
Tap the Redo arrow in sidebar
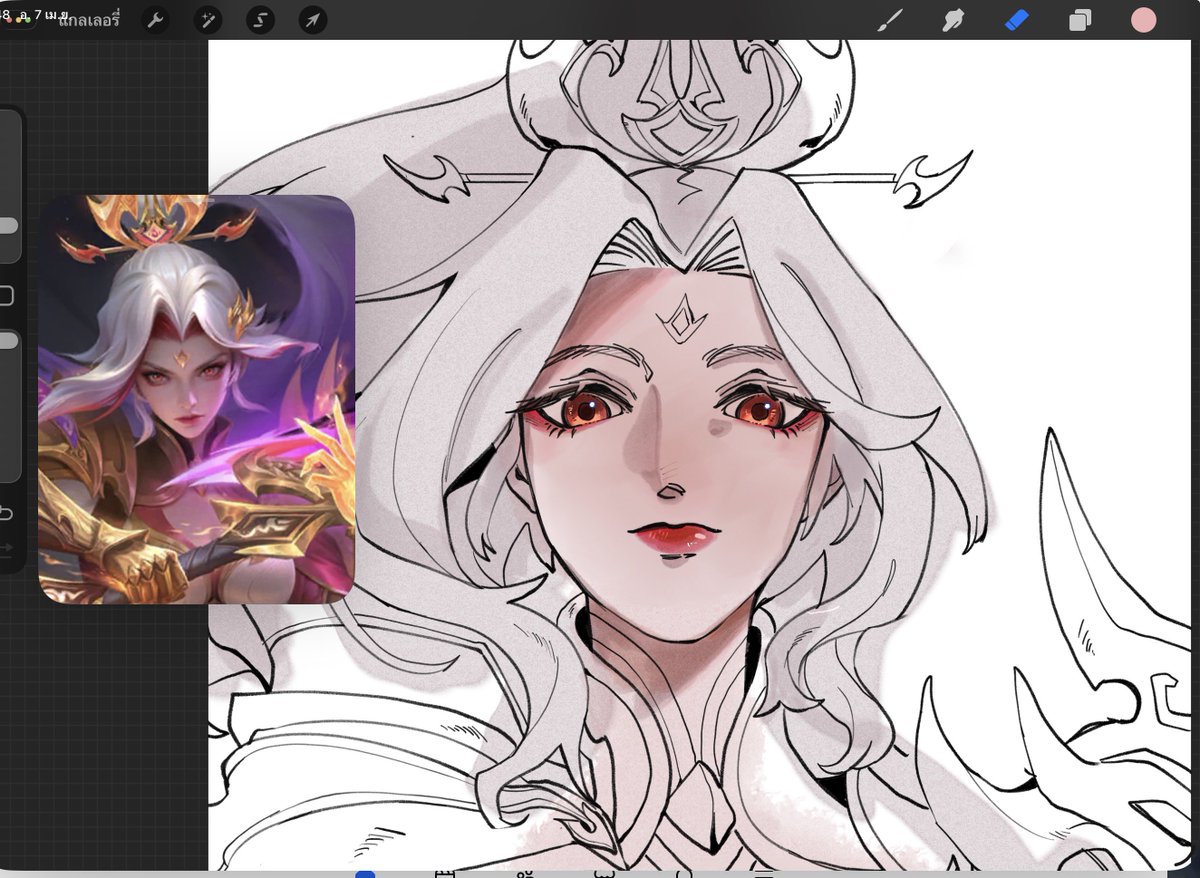(x=6, y=548)
